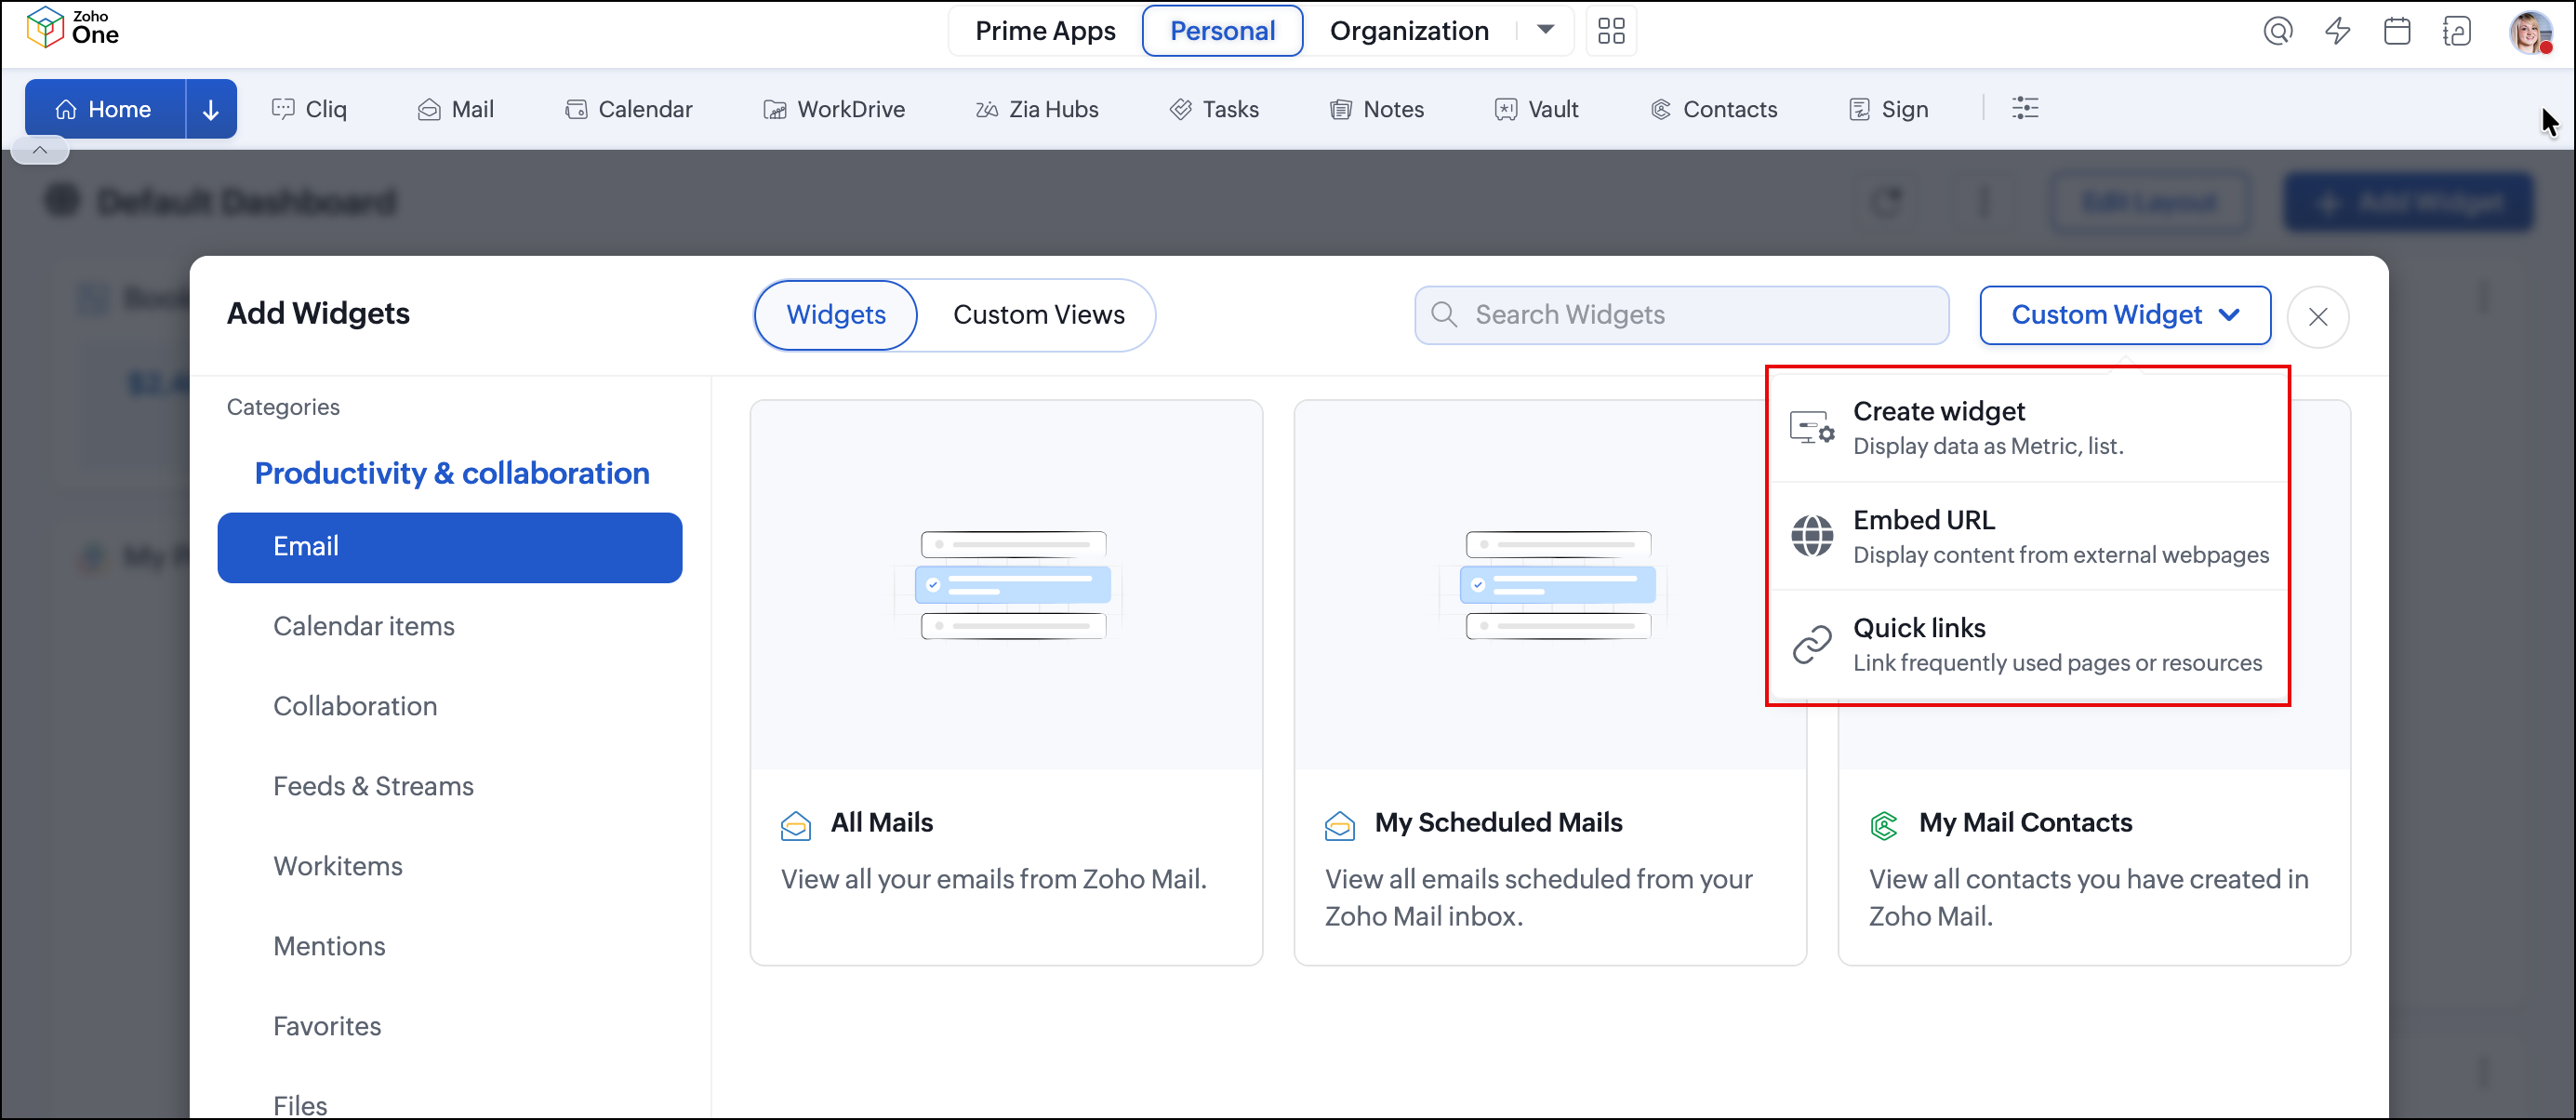Click the user profile avatar
Screen dimensions: 2576x1120
[x=2530, y=31]
